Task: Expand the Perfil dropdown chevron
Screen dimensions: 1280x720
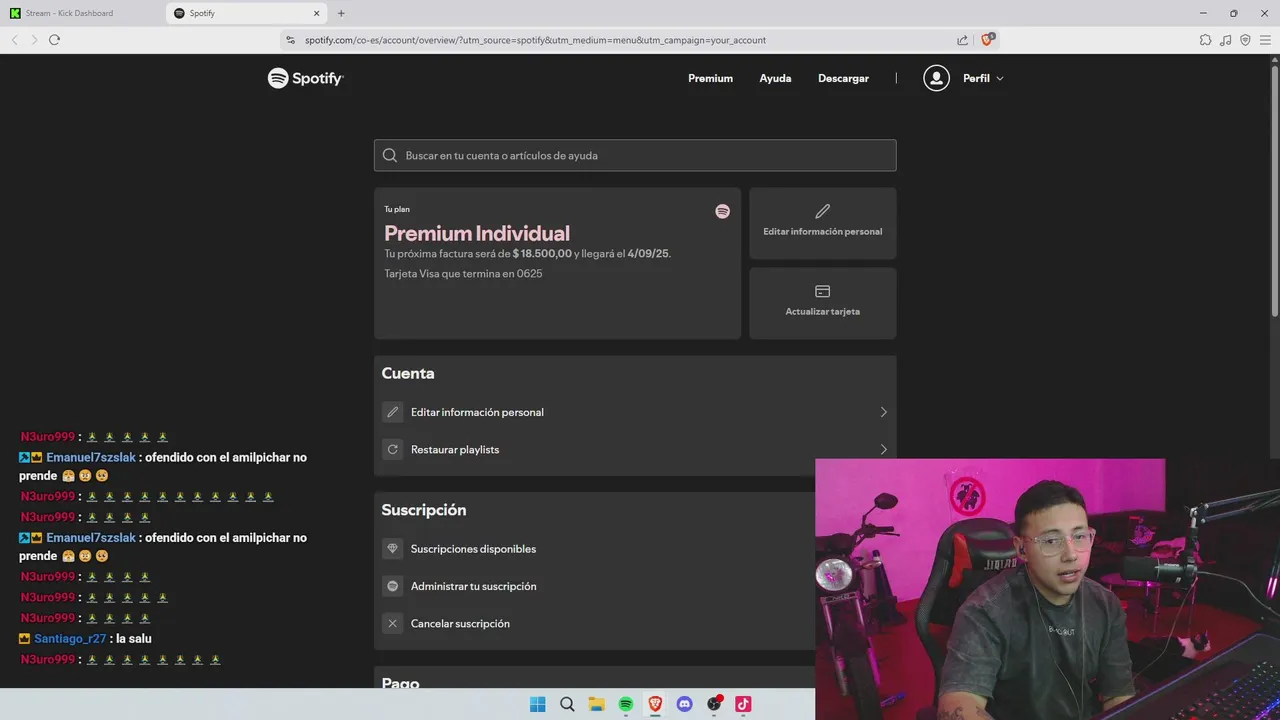Action: tap(999, 78)
